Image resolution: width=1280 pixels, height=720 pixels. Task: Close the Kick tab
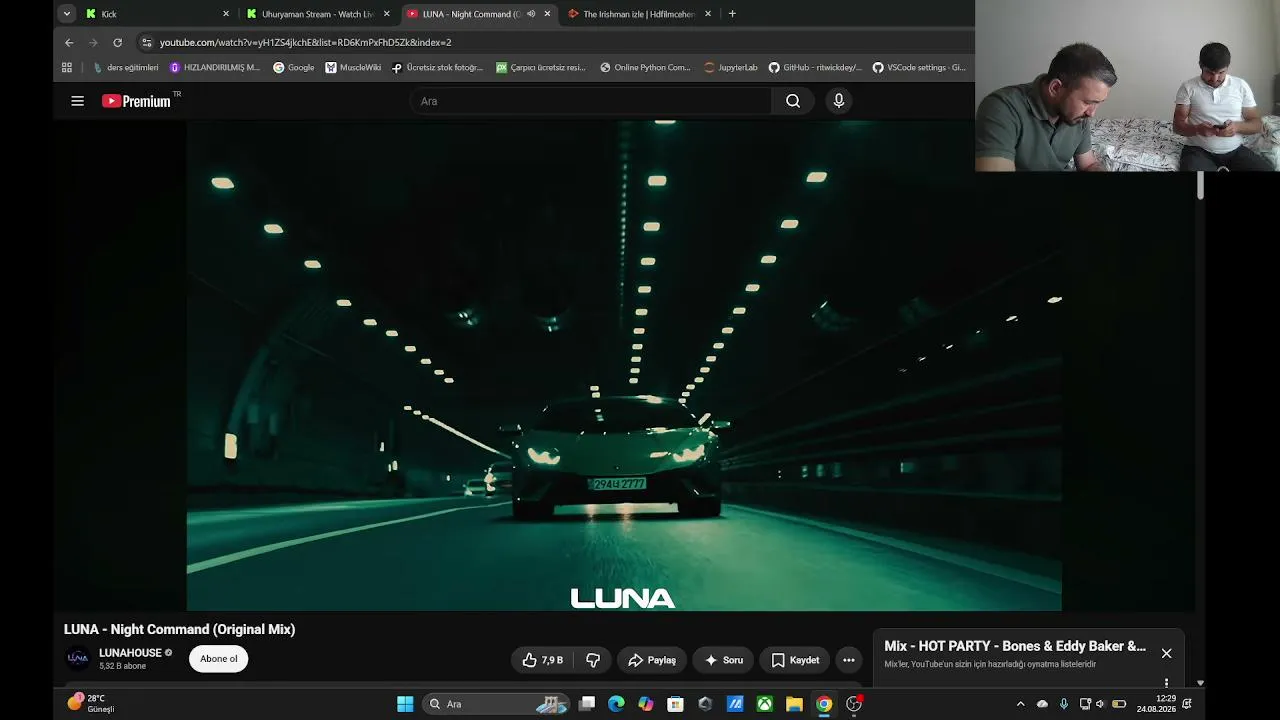(226, 14)
